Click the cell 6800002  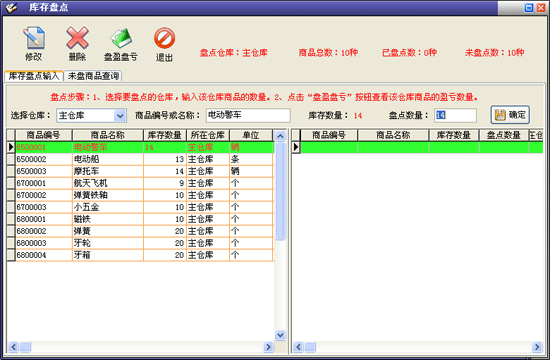(44, 231)
